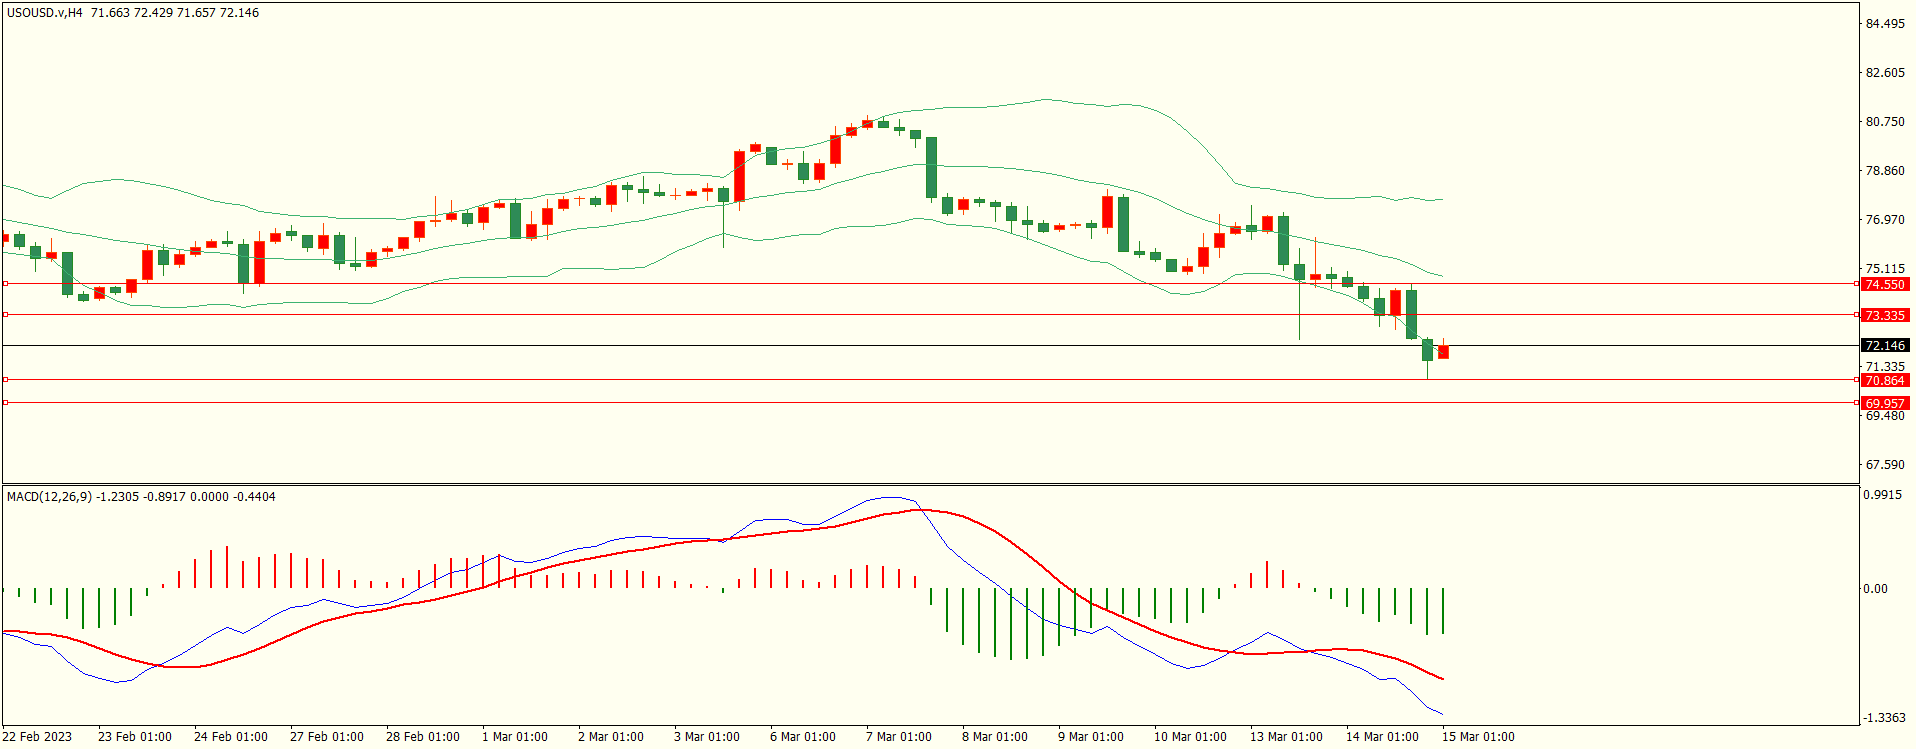The height and width of the screenshot is (749, 1916).
Task: Click the 1 Mar 01:00 date label
Action: click(x=515, y=737)
